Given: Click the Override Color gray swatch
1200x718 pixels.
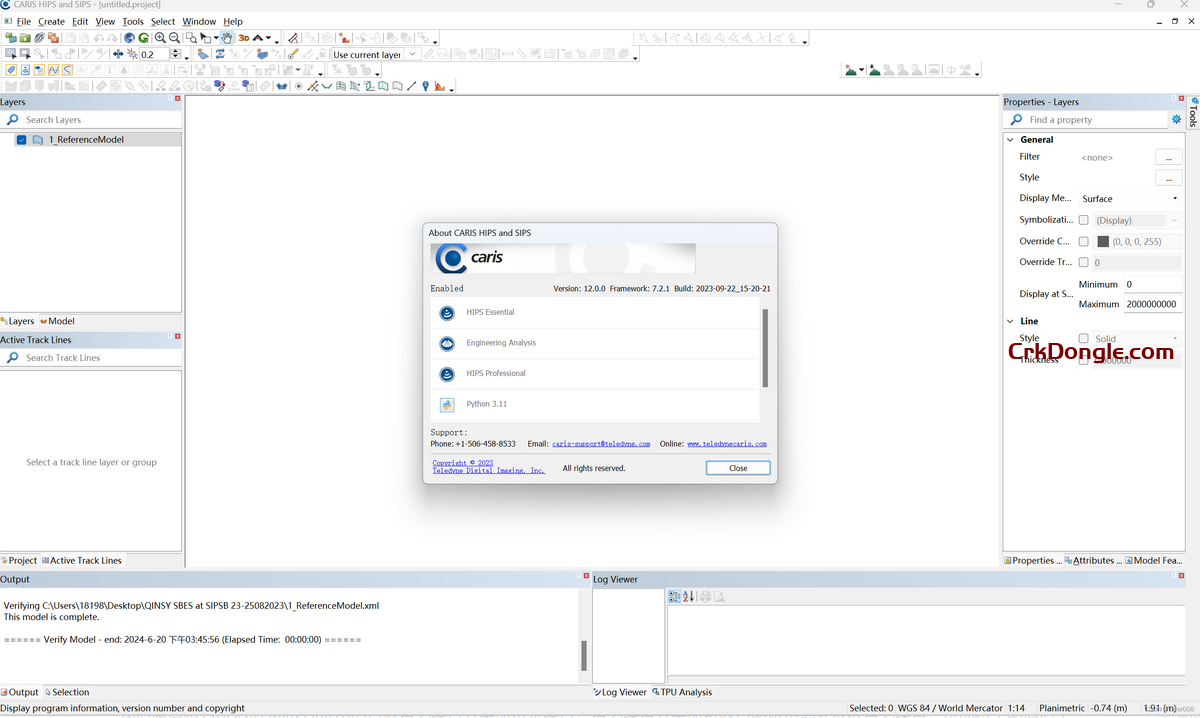Looking at the screenshot, I should 1103,242.
